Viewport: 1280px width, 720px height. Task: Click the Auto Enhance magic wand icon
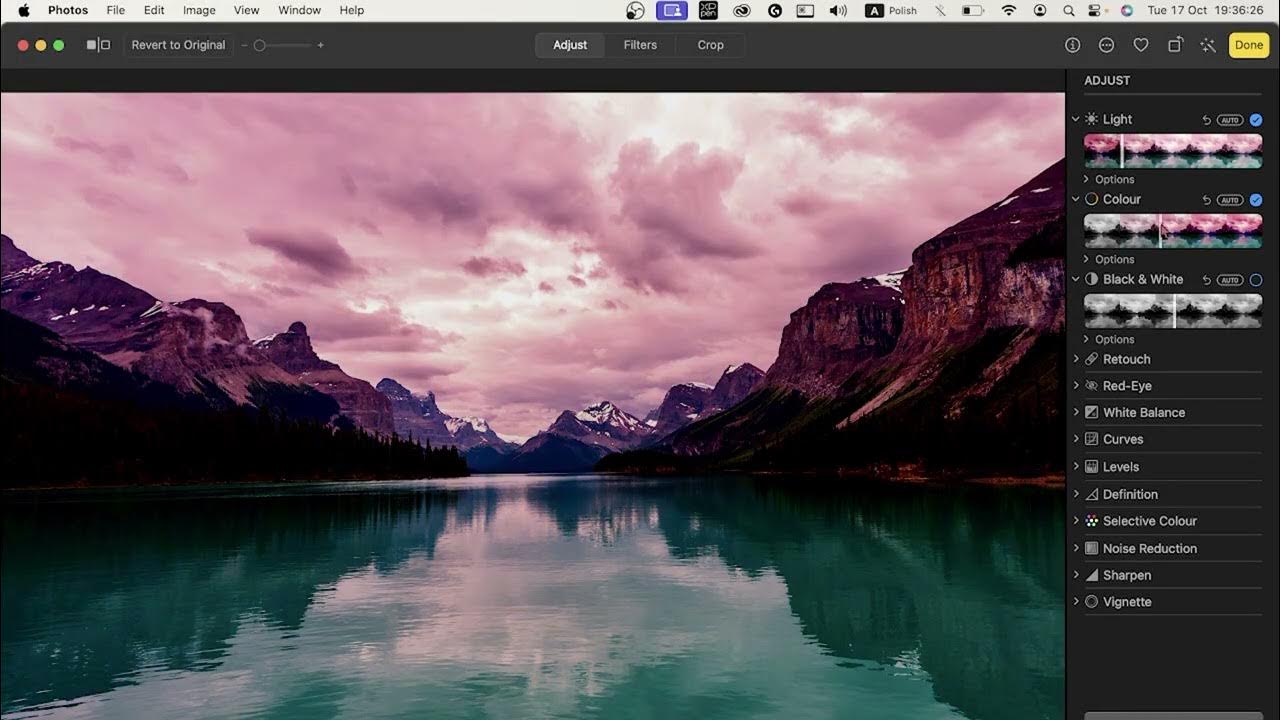coord(1207,45)
